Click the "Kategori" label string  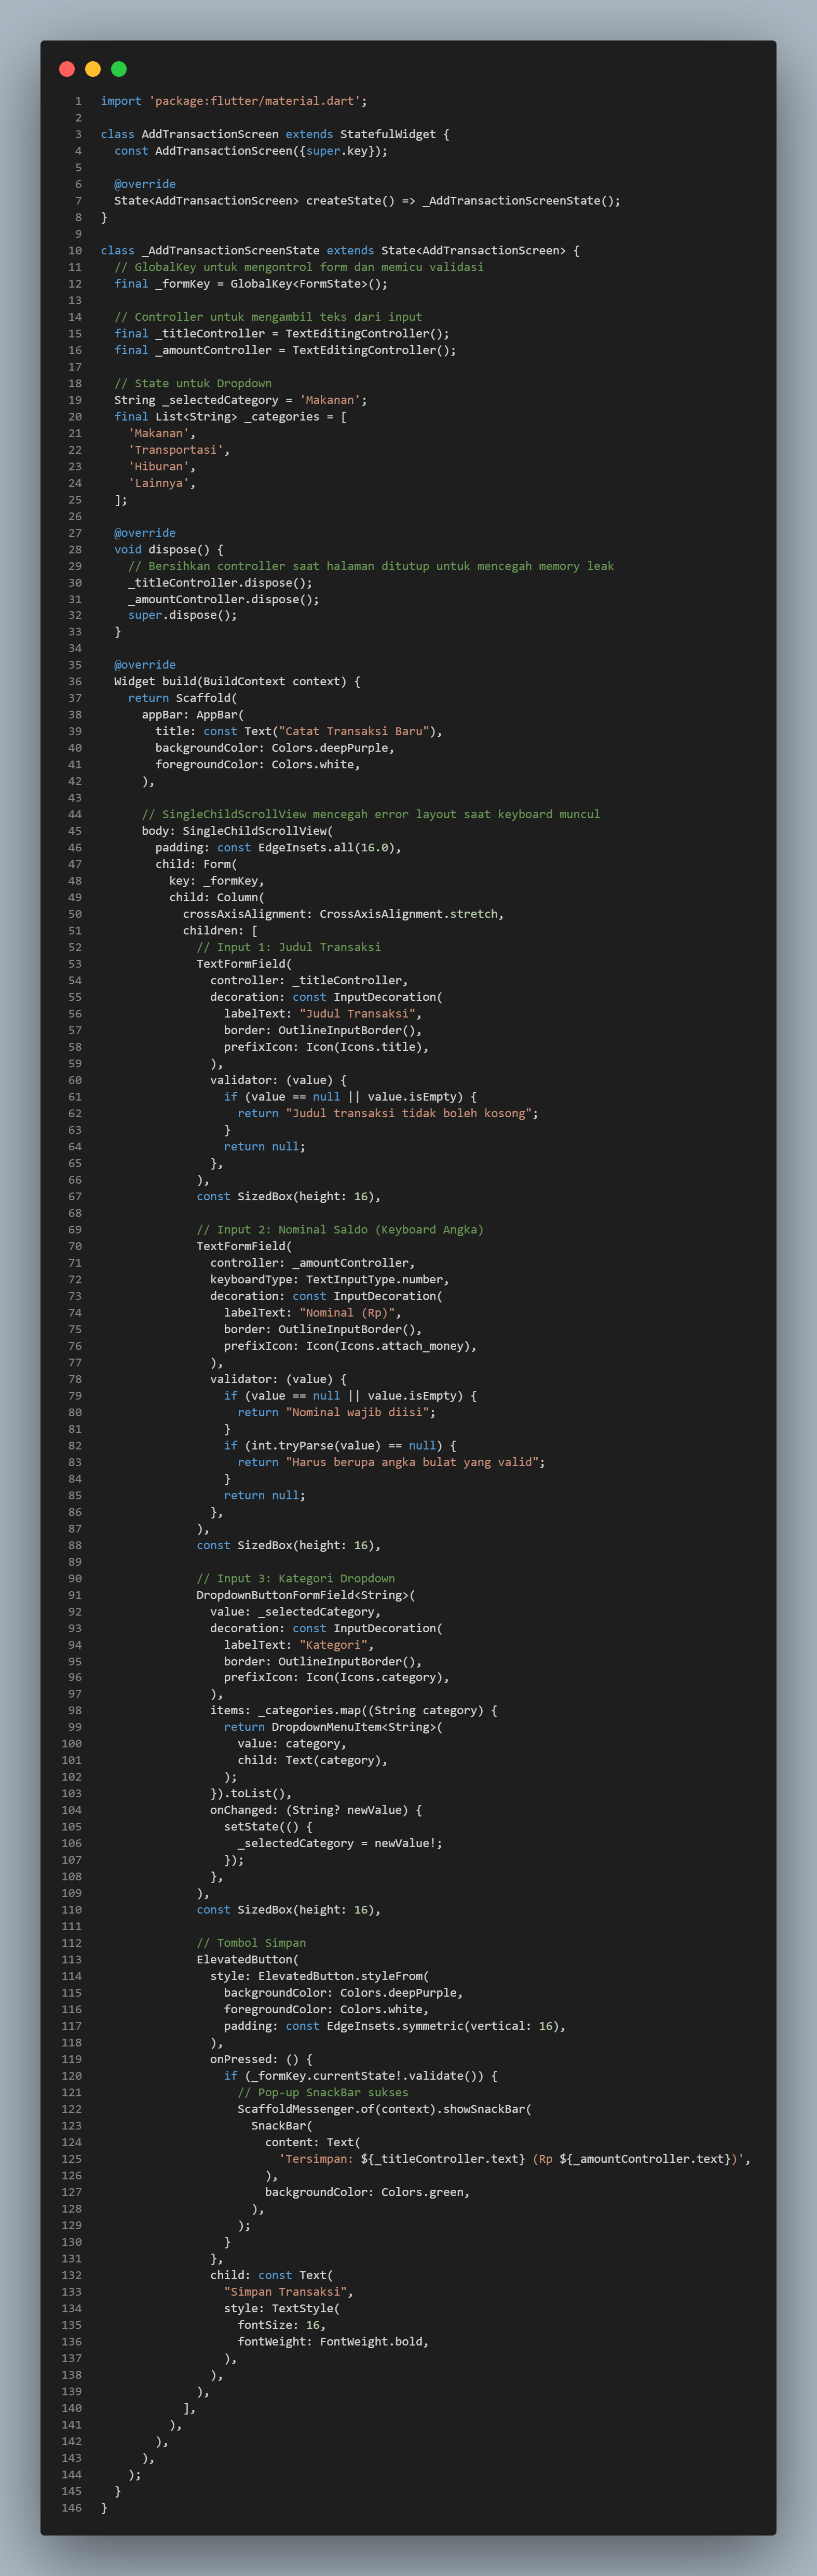point(333,1645)
